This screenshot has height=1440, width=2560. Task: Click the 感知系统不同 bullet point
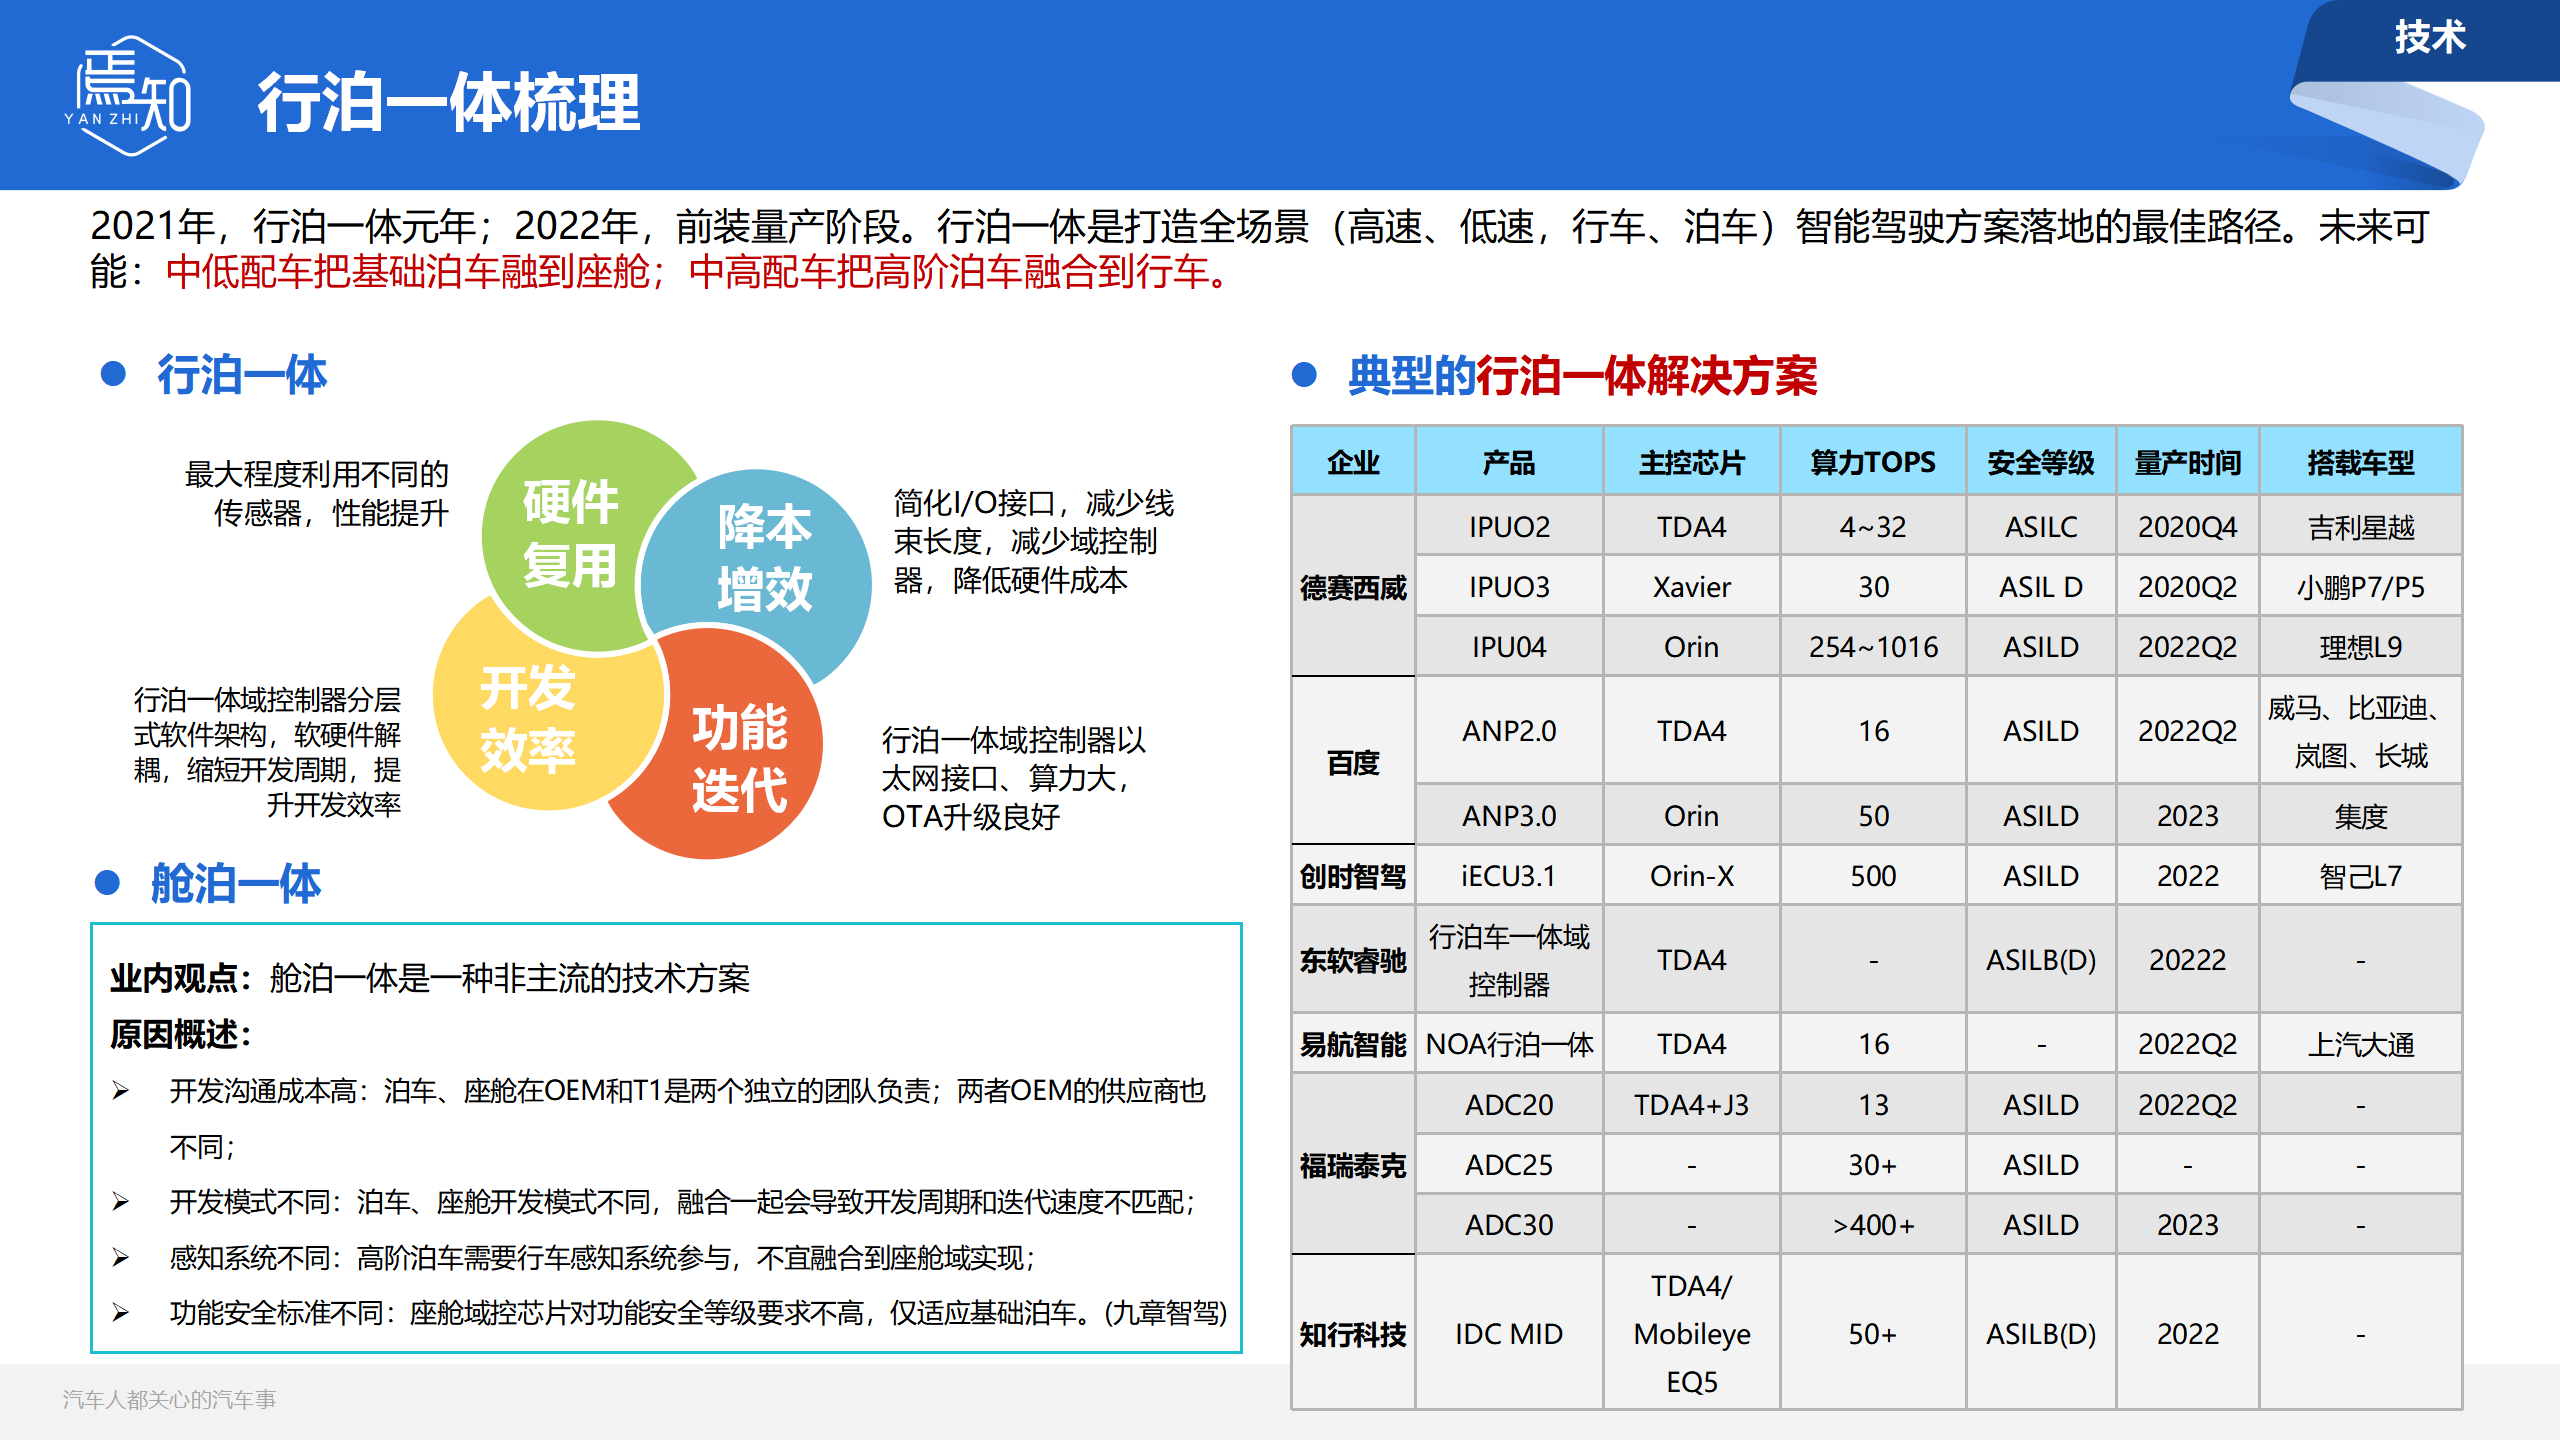point(575,1257)
